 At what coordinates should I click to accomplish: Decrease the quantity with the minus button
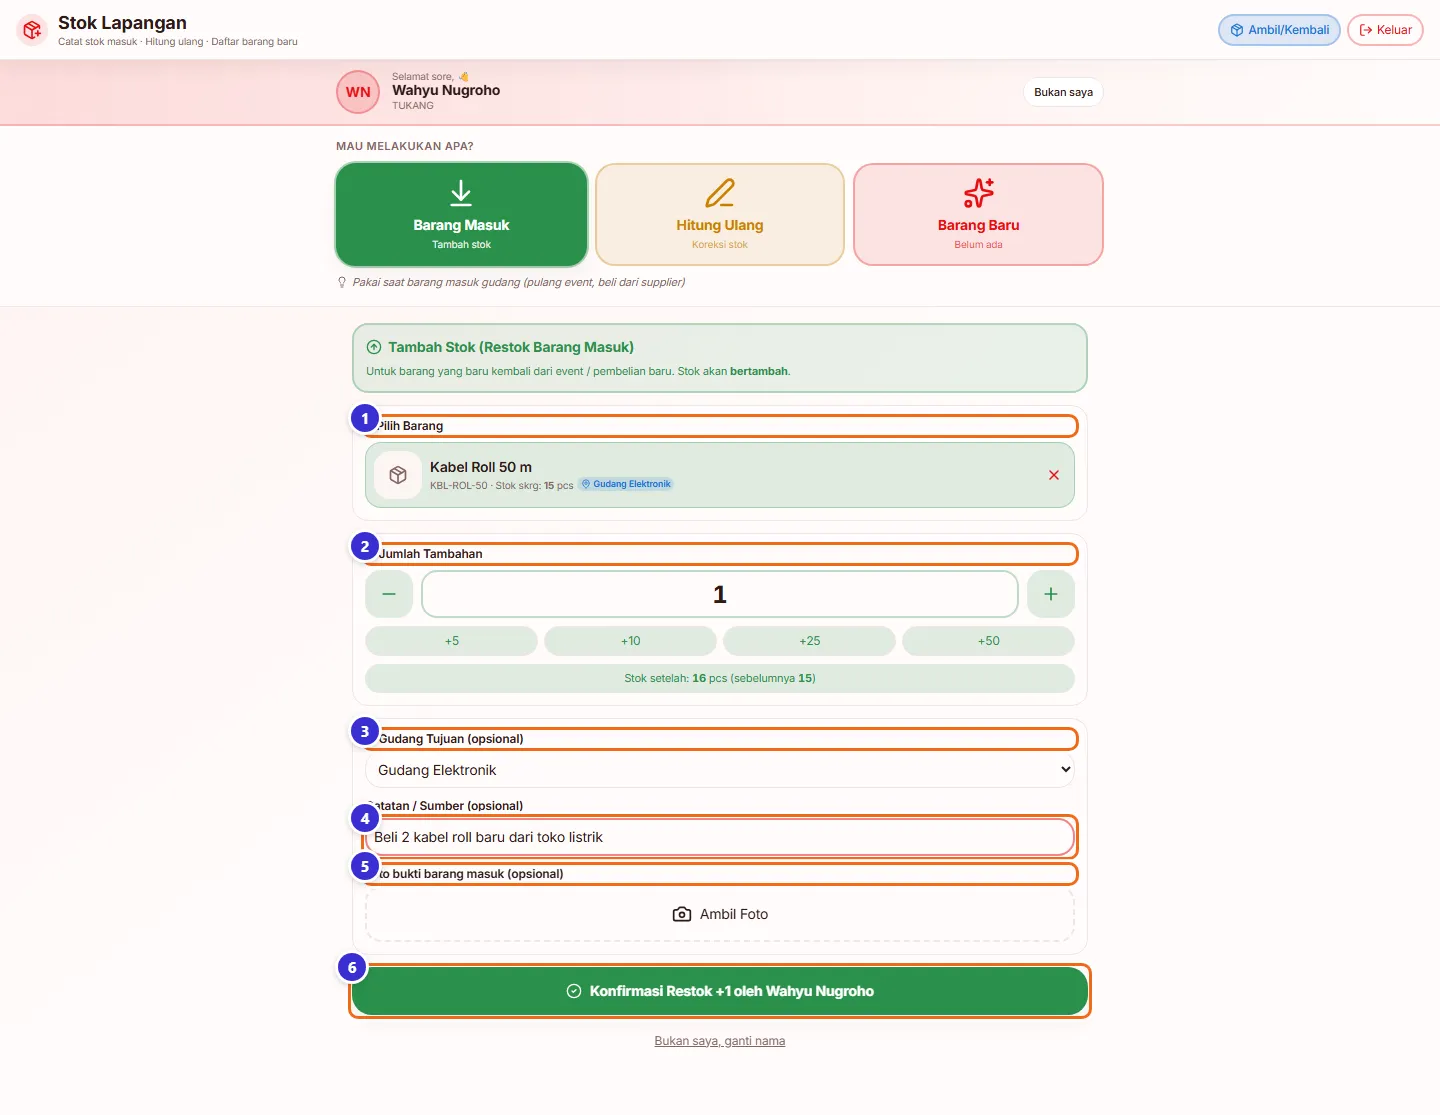(389, 594)
